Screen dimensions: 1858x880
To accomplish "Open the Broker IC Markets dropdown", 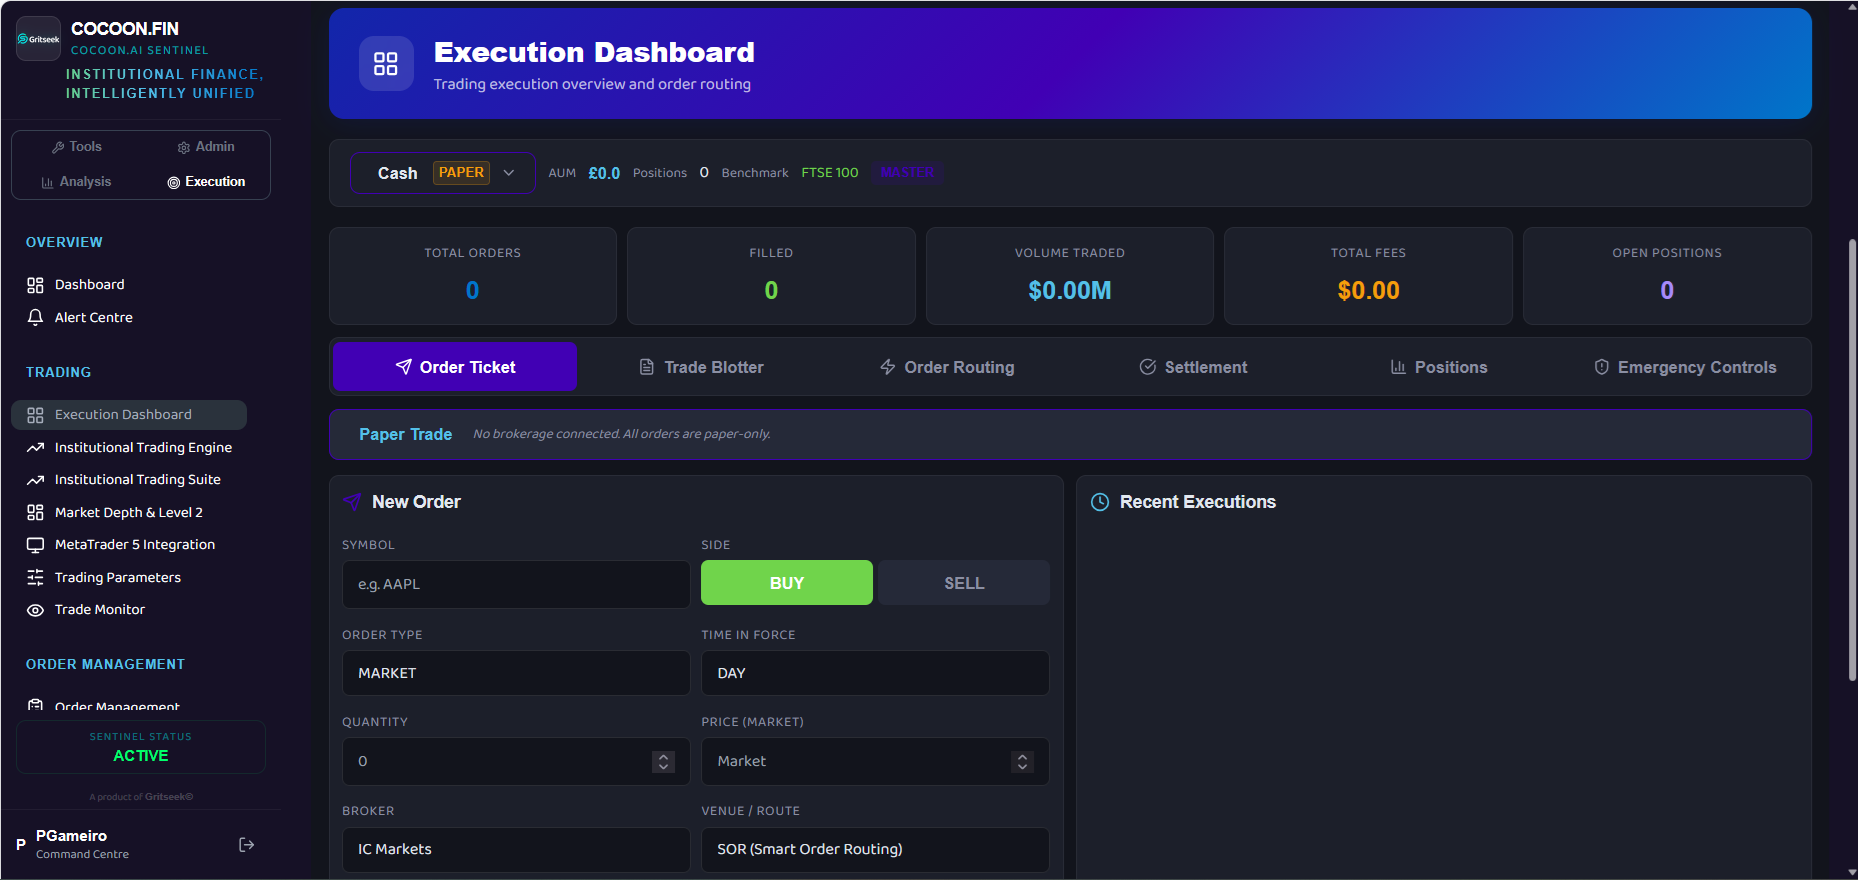I will click(516, 849).
